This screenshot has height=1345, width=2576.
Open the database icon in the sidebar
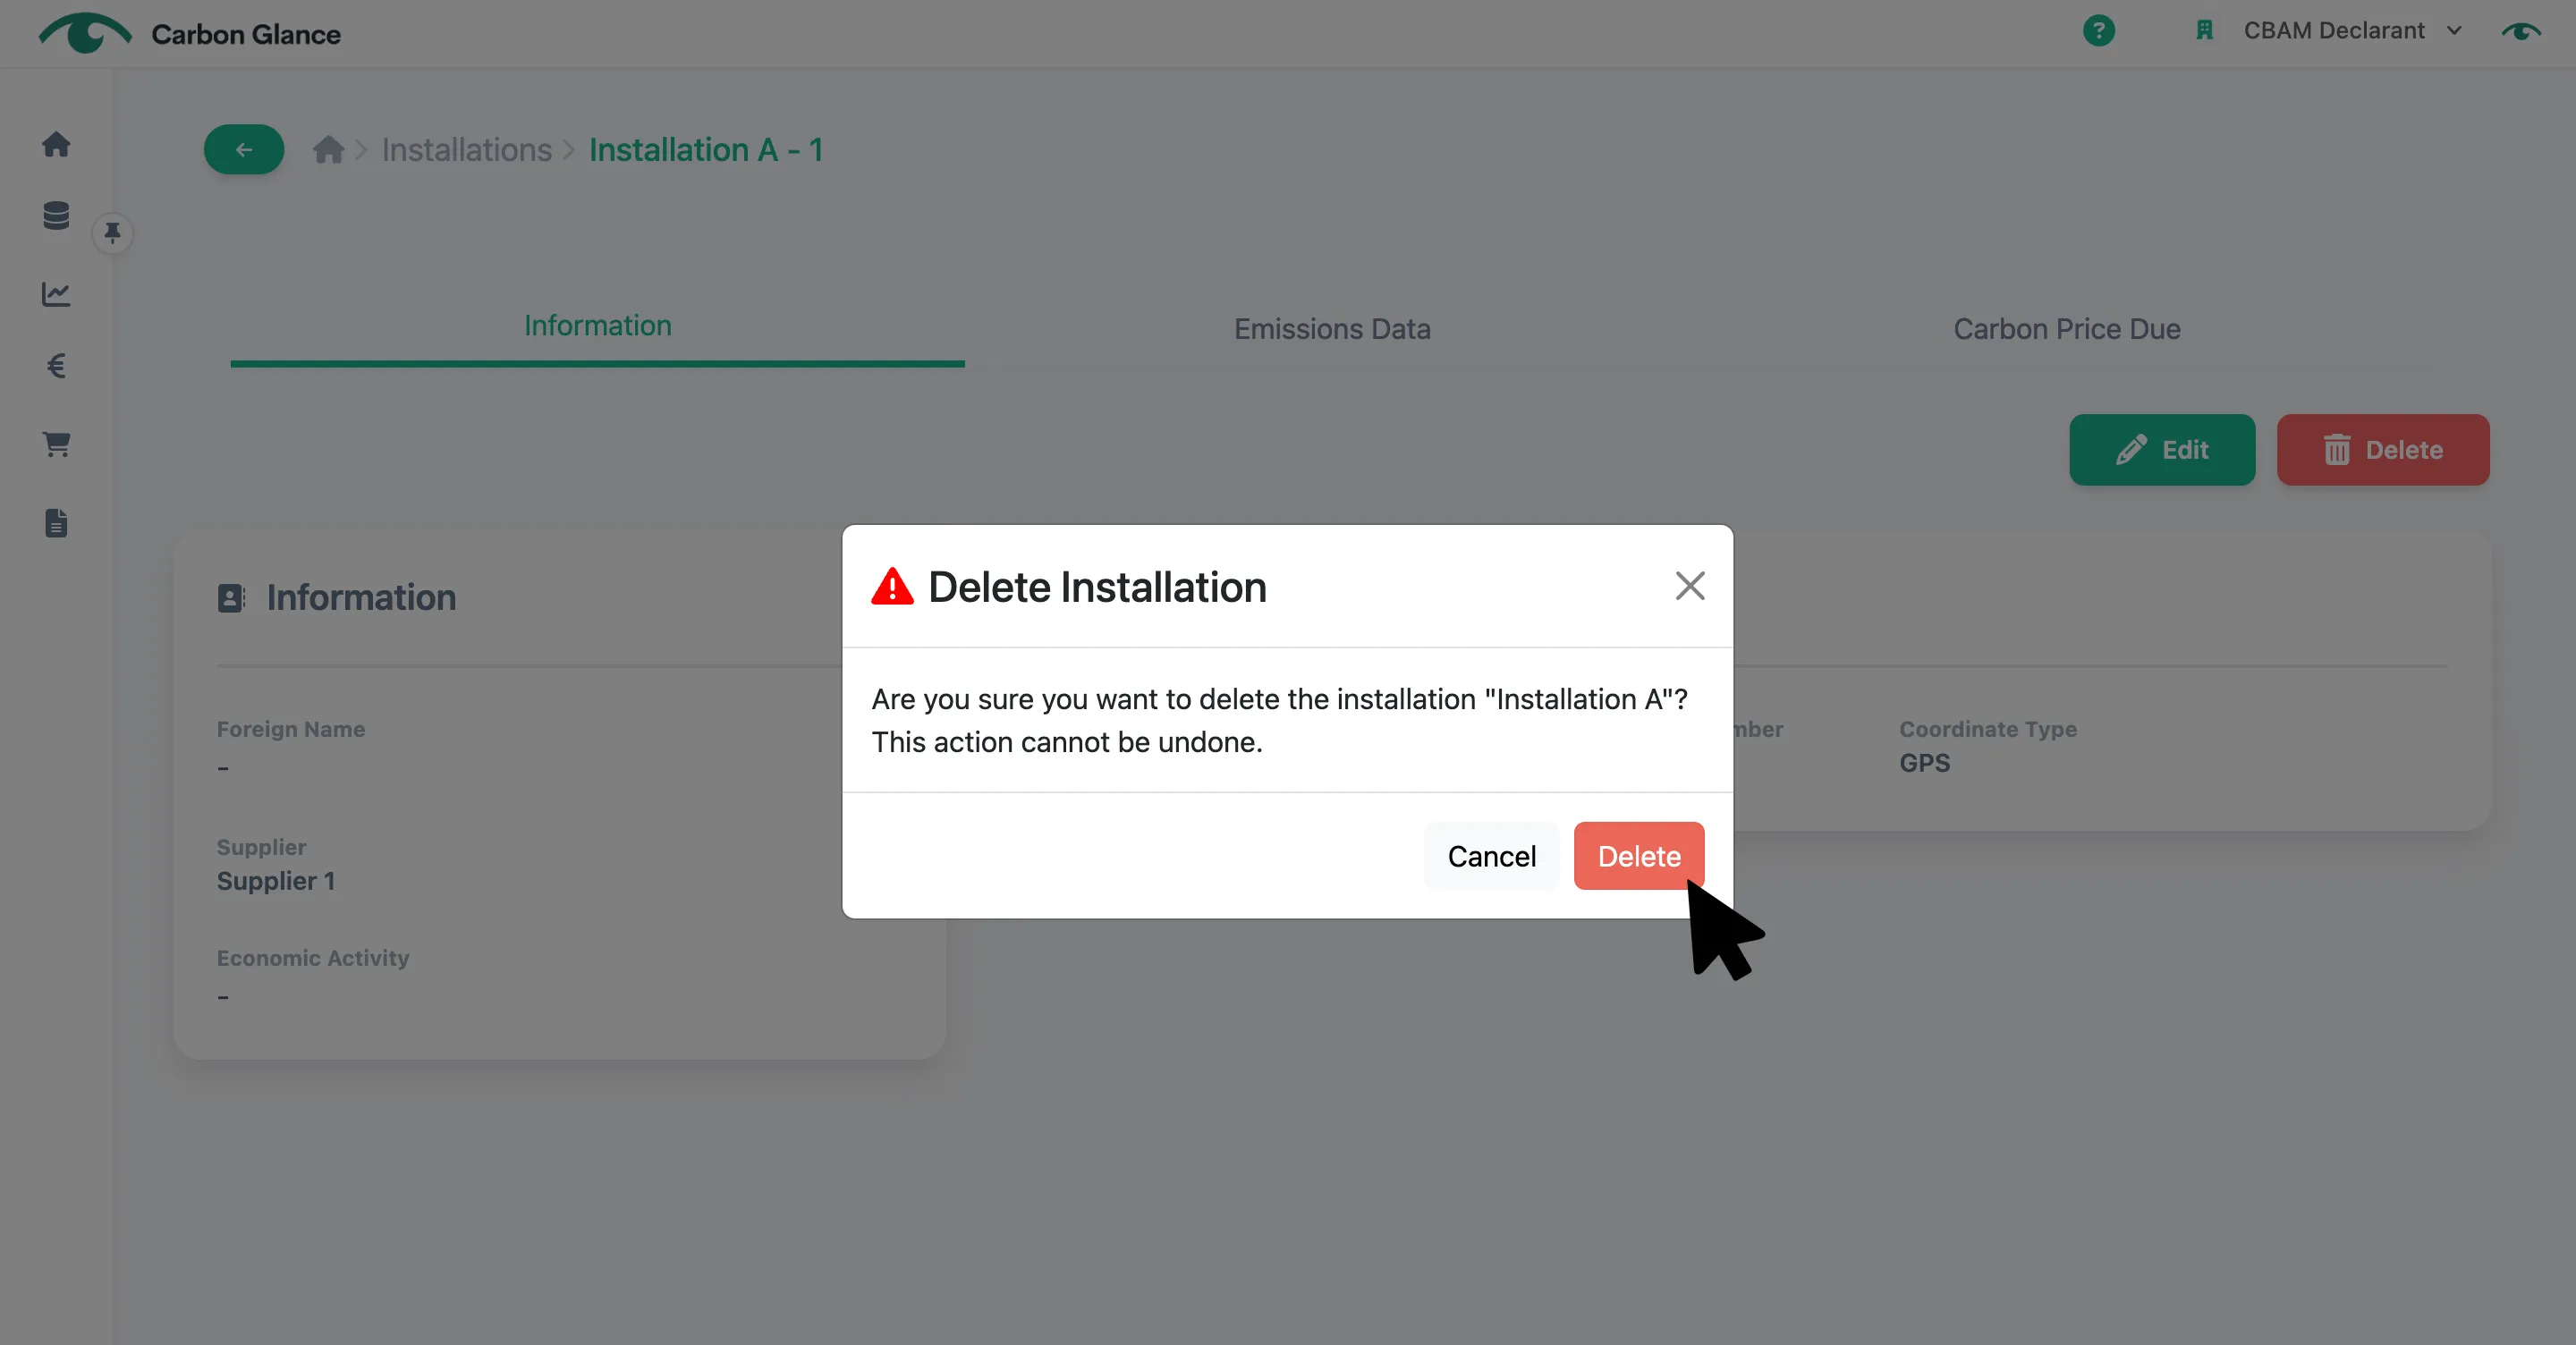[x=56, y=215]
